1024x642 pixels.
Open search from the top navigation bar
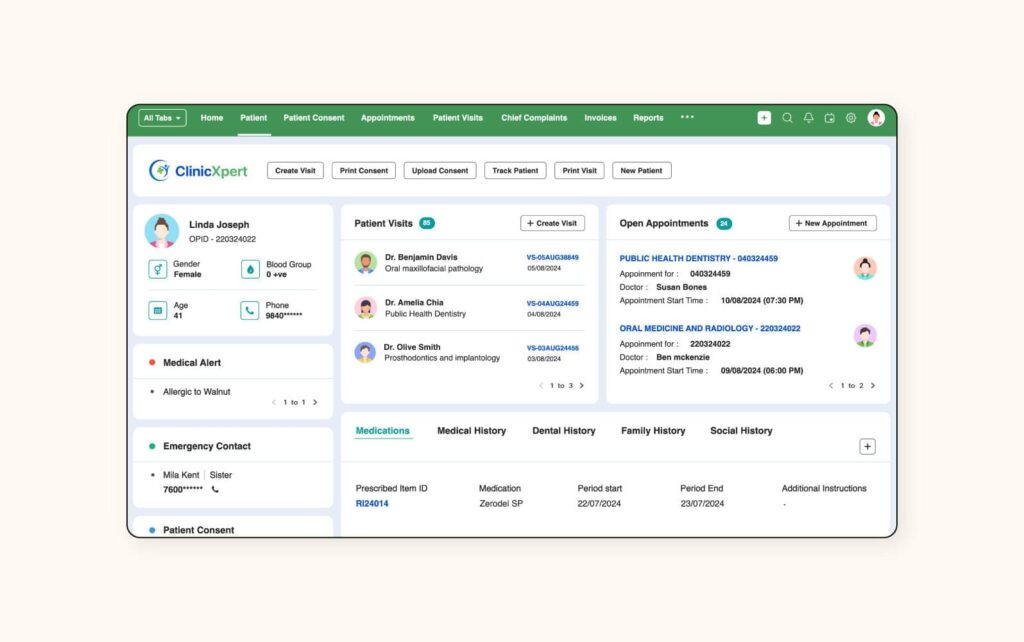[x=787, y=118]
